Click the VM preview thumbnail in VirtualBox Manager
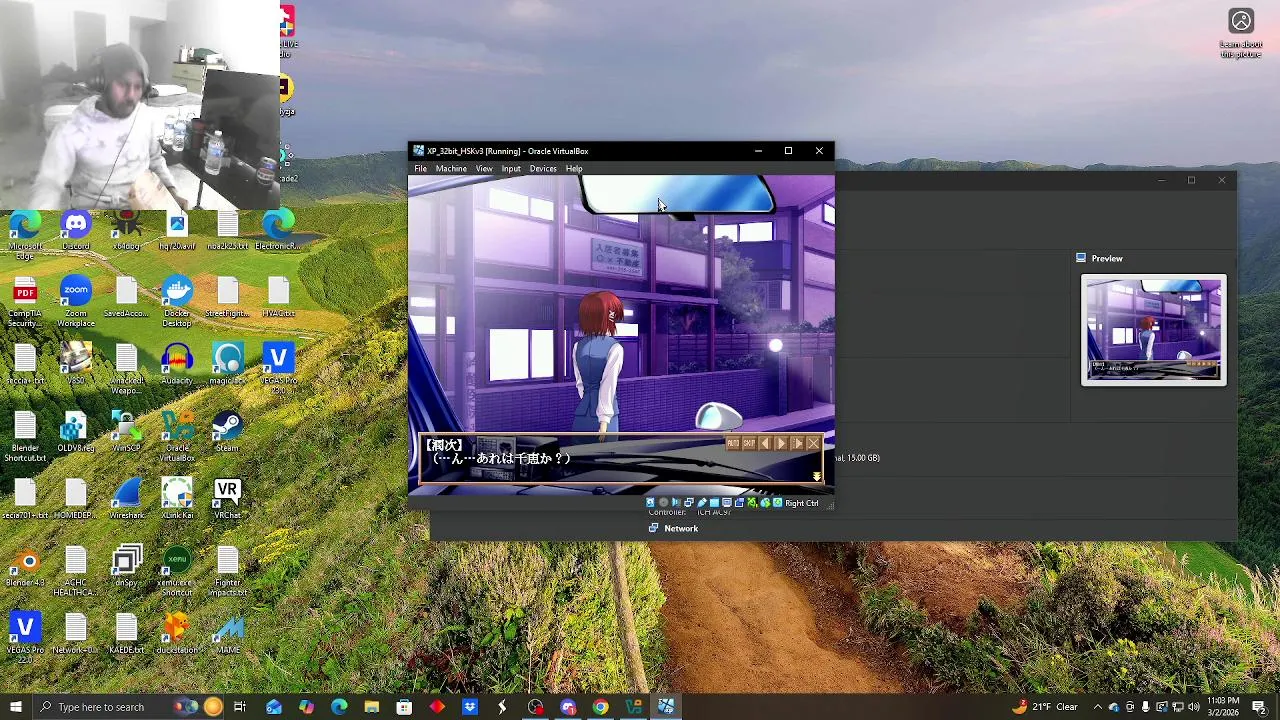The height and width of the screenshot is (720, 1280). [1154, 331]
